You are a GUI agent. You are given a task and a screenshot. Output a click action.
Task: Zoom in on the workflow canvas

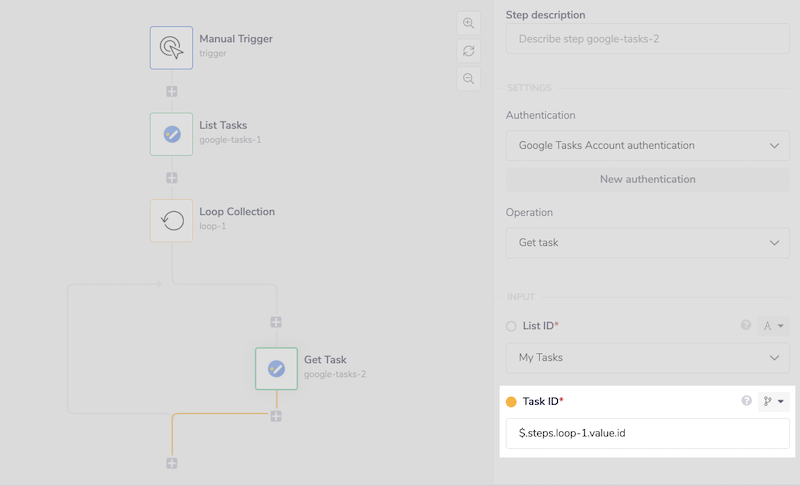coord(468,23)
